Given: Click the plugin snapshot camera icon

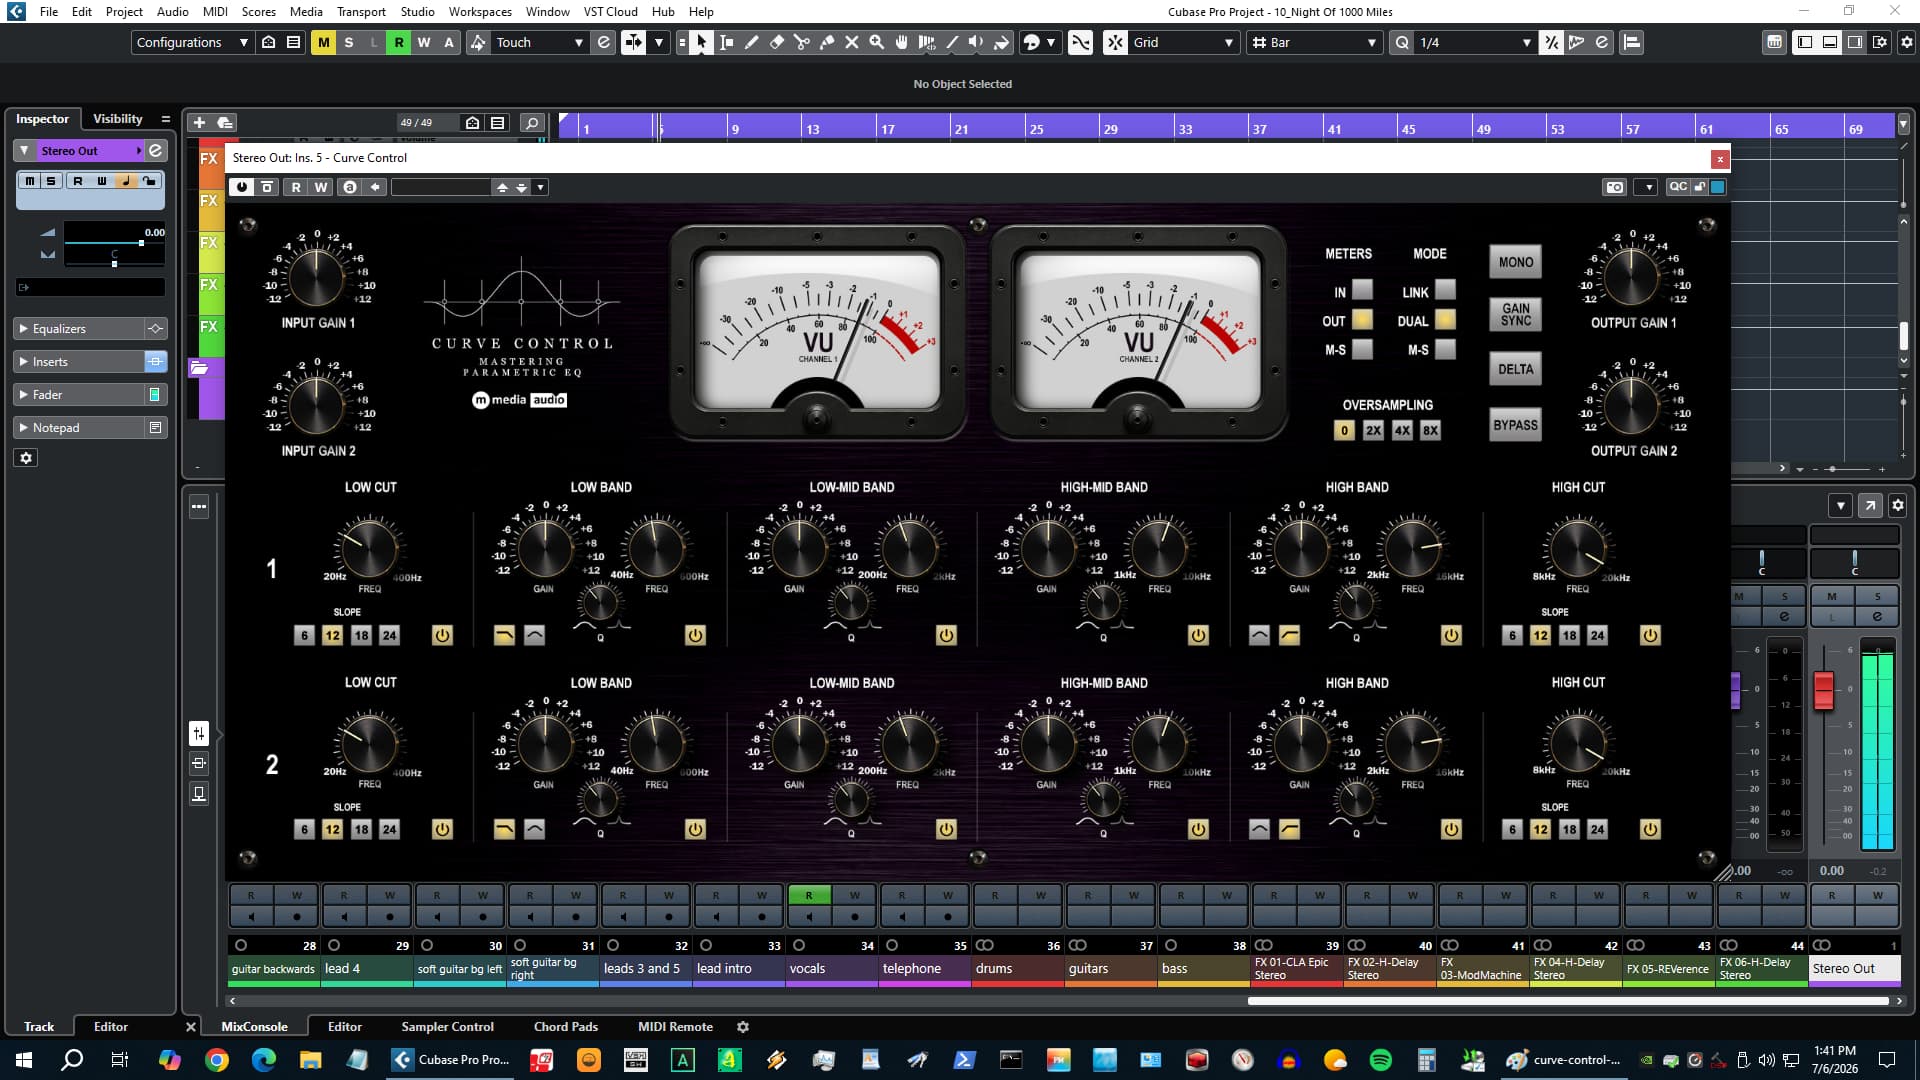Looking at the screenshot, I should click(1615, 187).
